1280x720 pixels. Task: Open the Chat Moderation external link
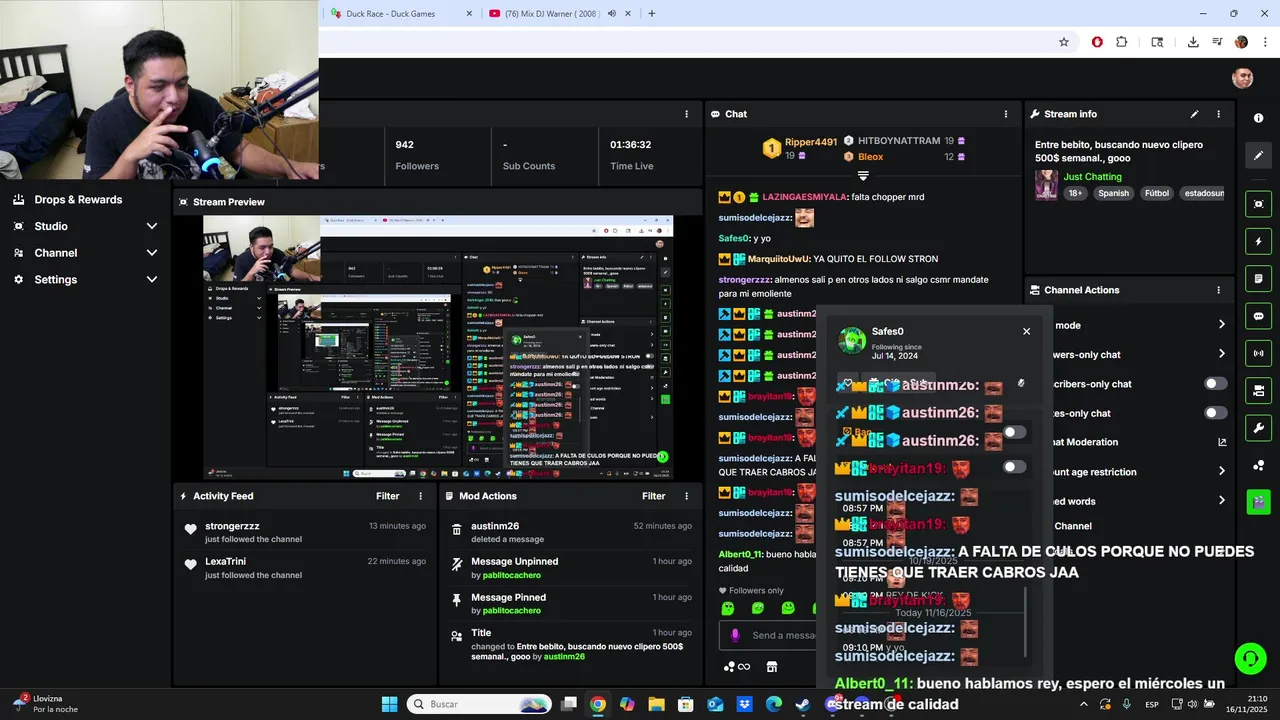[1222, 442]
